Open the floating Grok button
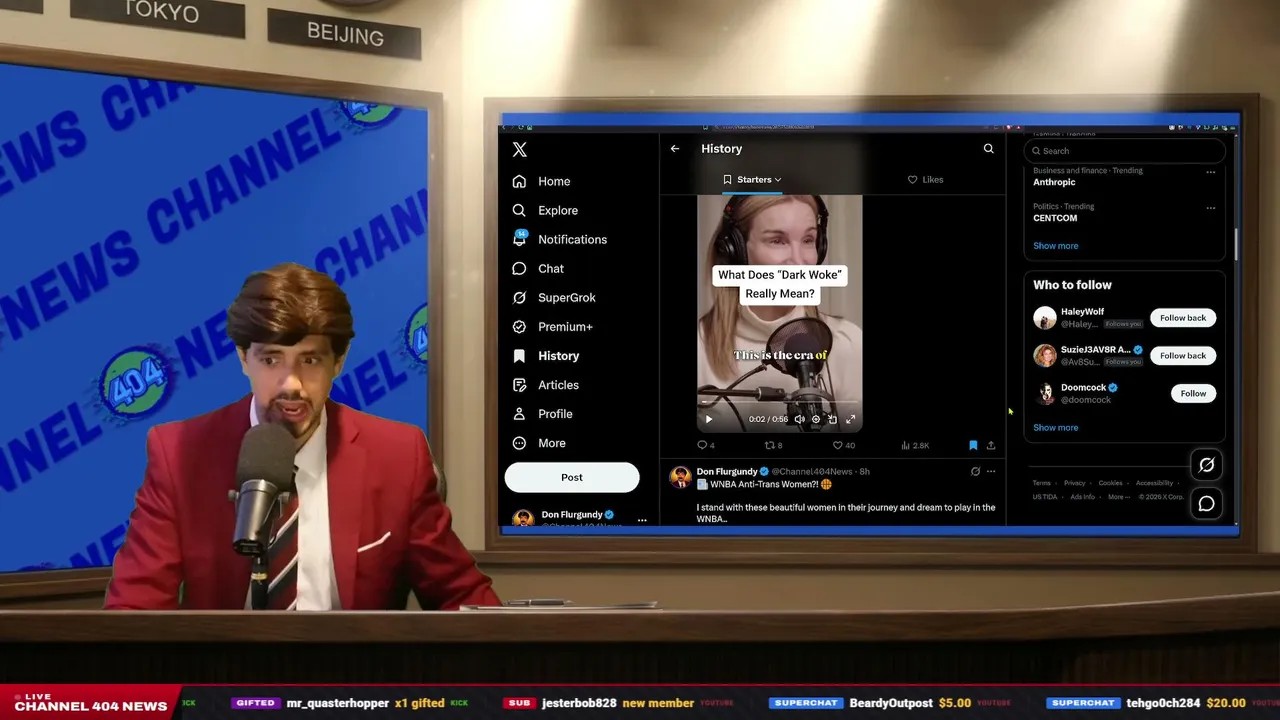This screenshot has width=1280, height=720. click(1206, 465)
